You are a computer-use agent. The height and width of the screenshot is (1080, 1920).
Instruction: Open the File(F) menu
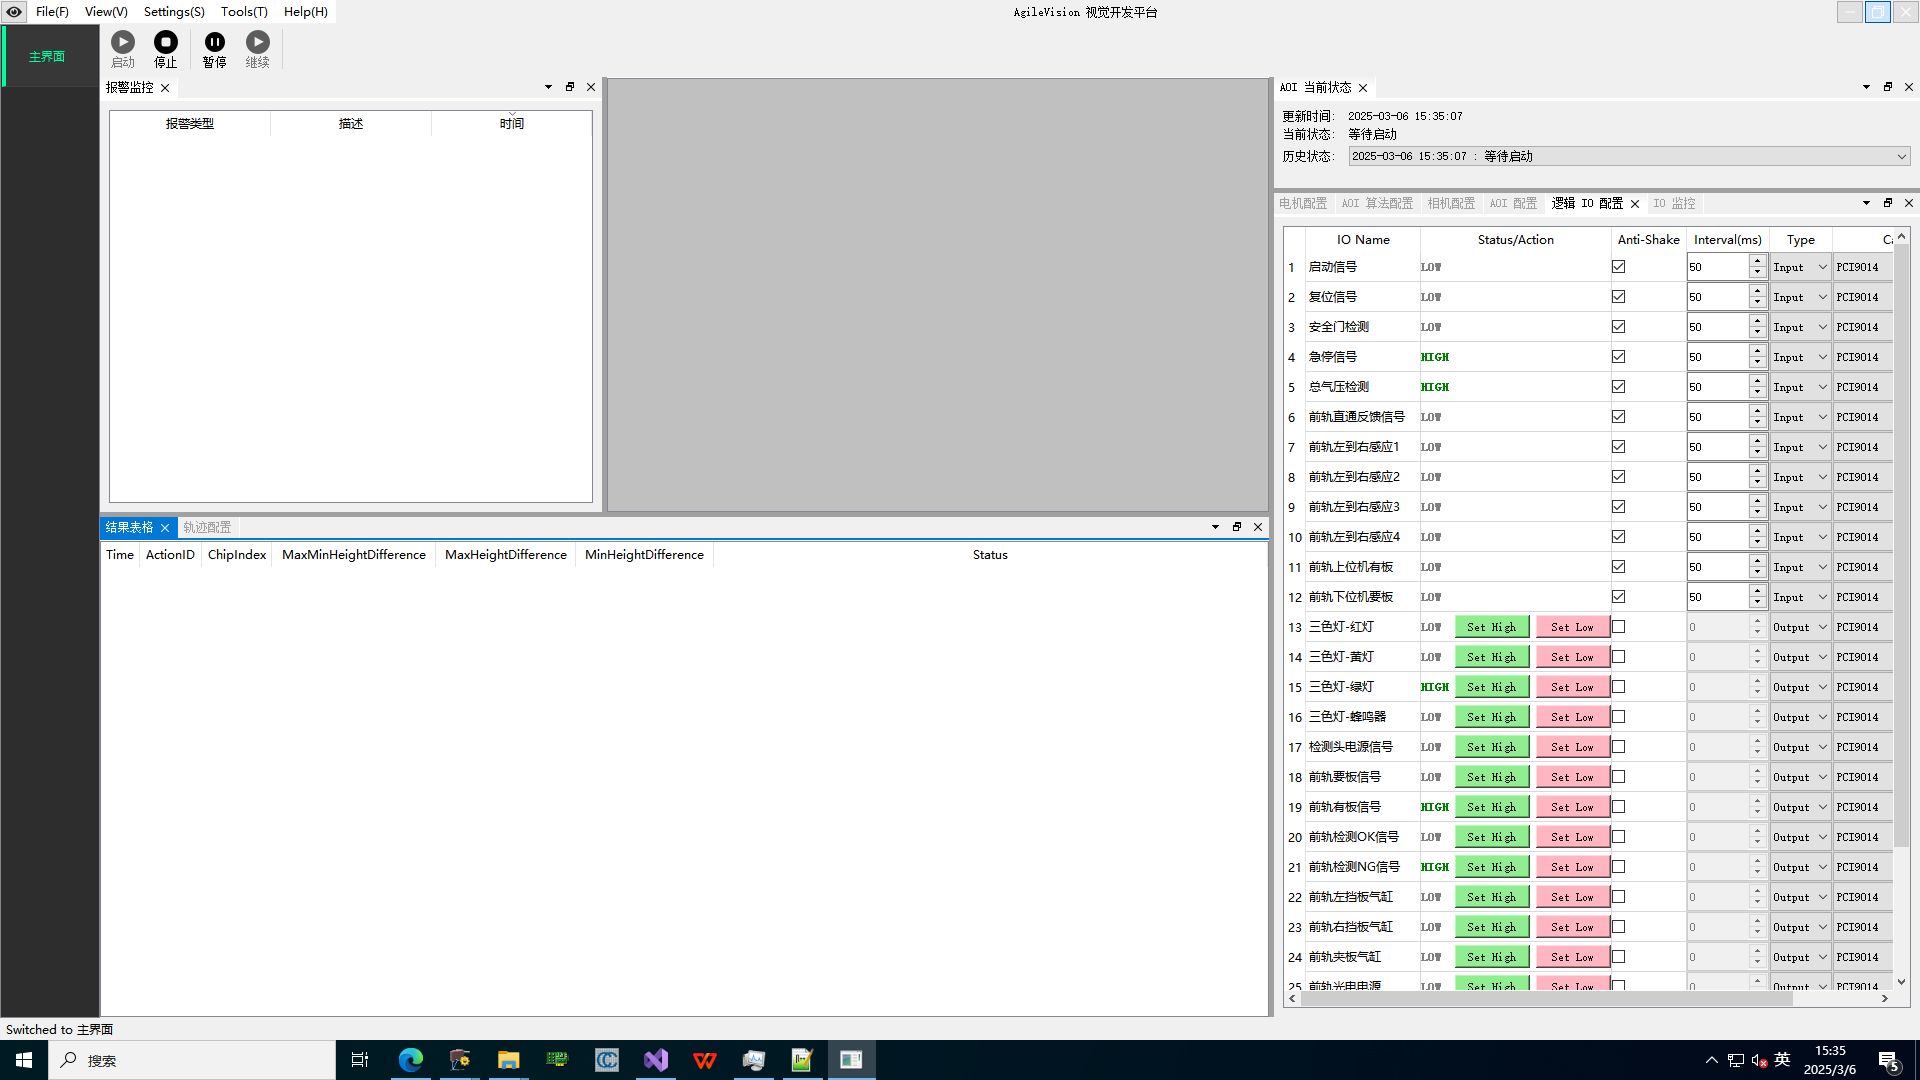tap(52, 12)
